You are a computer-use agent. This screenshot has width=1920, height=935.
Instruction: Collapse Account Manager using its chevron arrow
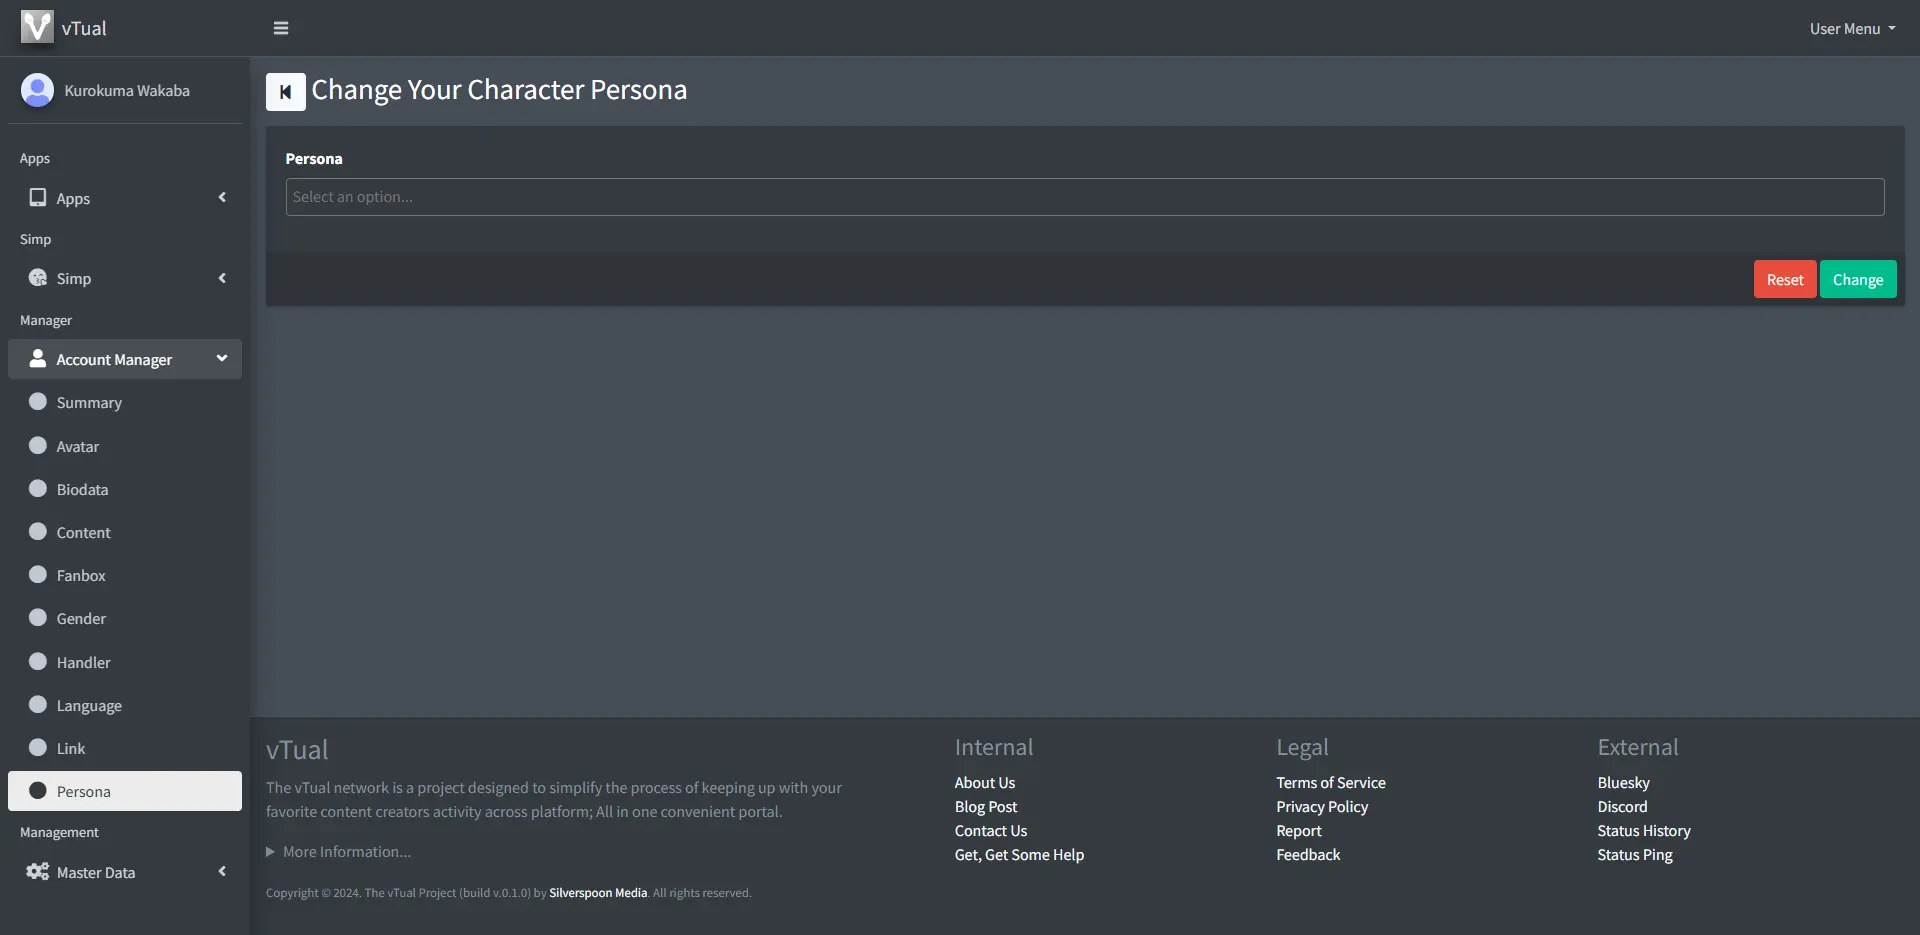pos(222,358)
